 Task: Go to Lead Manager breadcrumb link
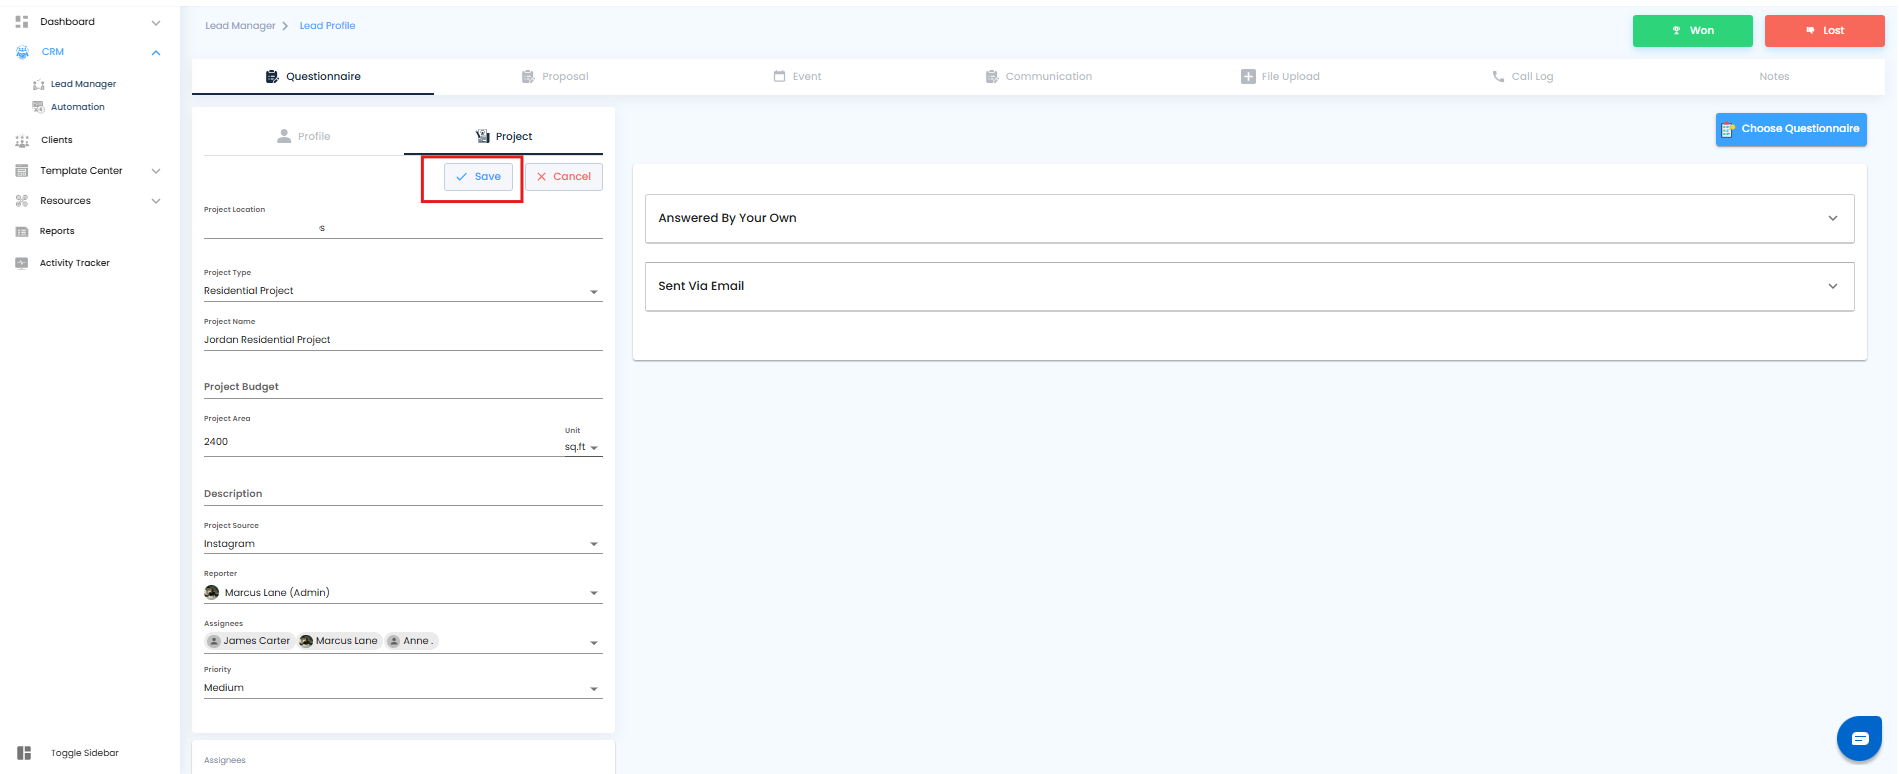240,26
